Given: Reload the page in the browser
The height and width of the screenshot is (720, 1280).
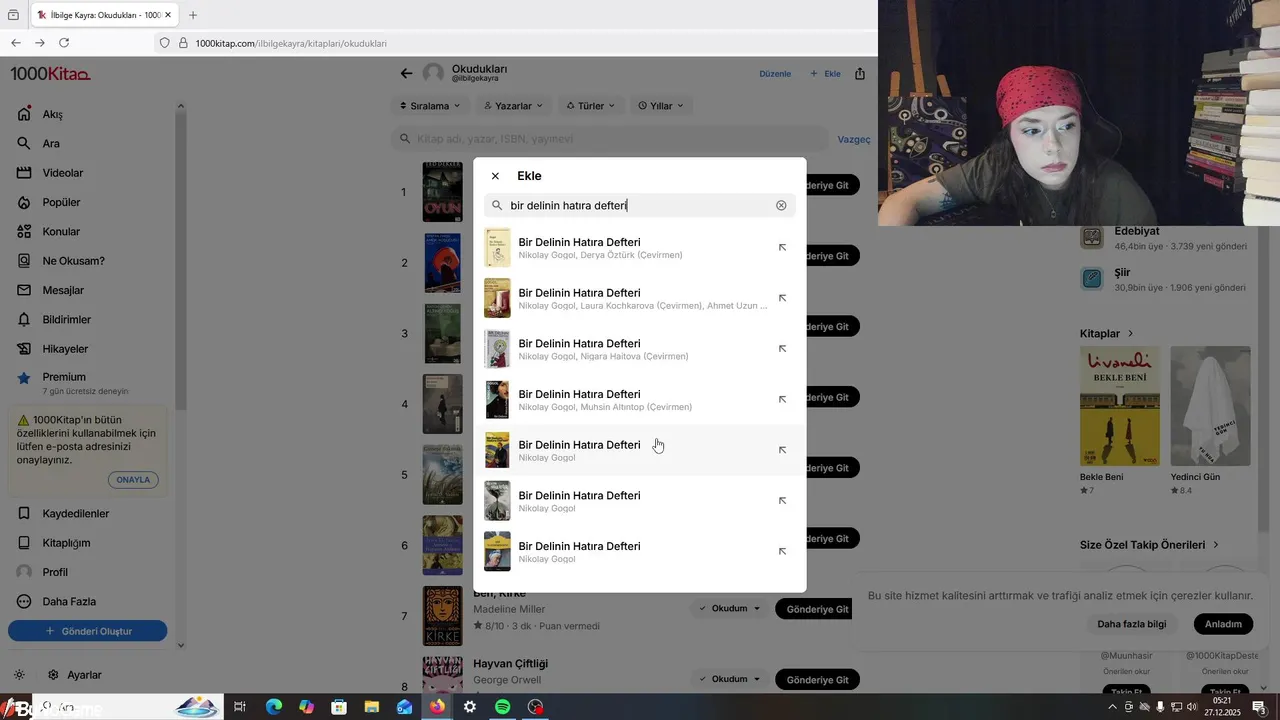Looking at the screenshot, I should pos(64,43).
